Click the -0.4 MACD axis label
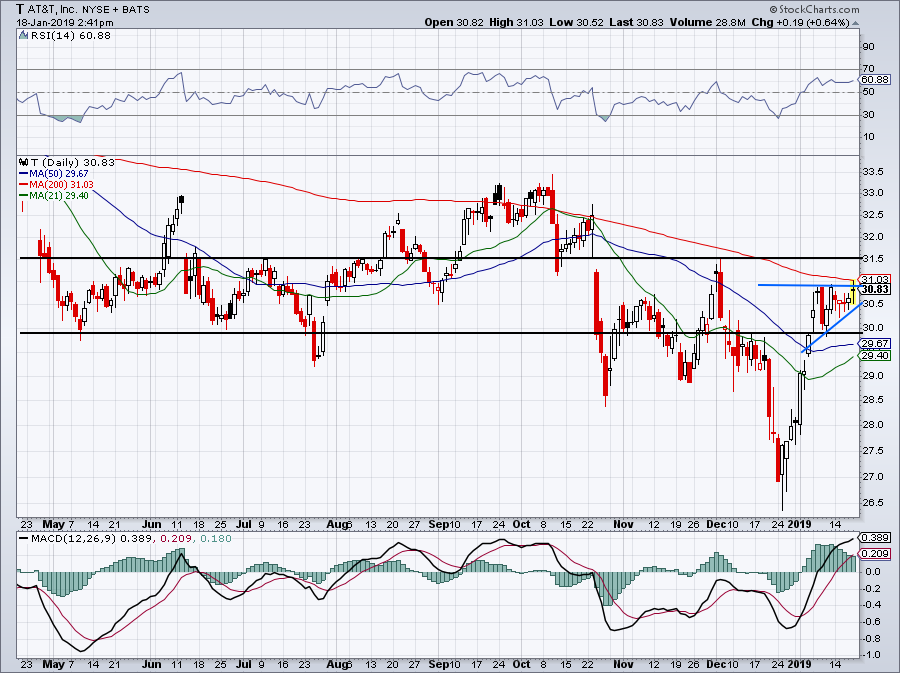 [872, 605]
